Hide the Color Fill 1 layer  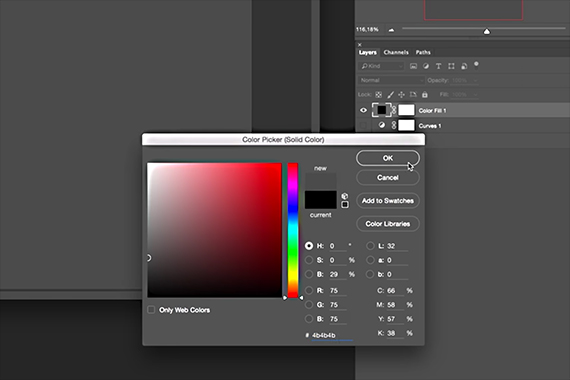point(363,110)
